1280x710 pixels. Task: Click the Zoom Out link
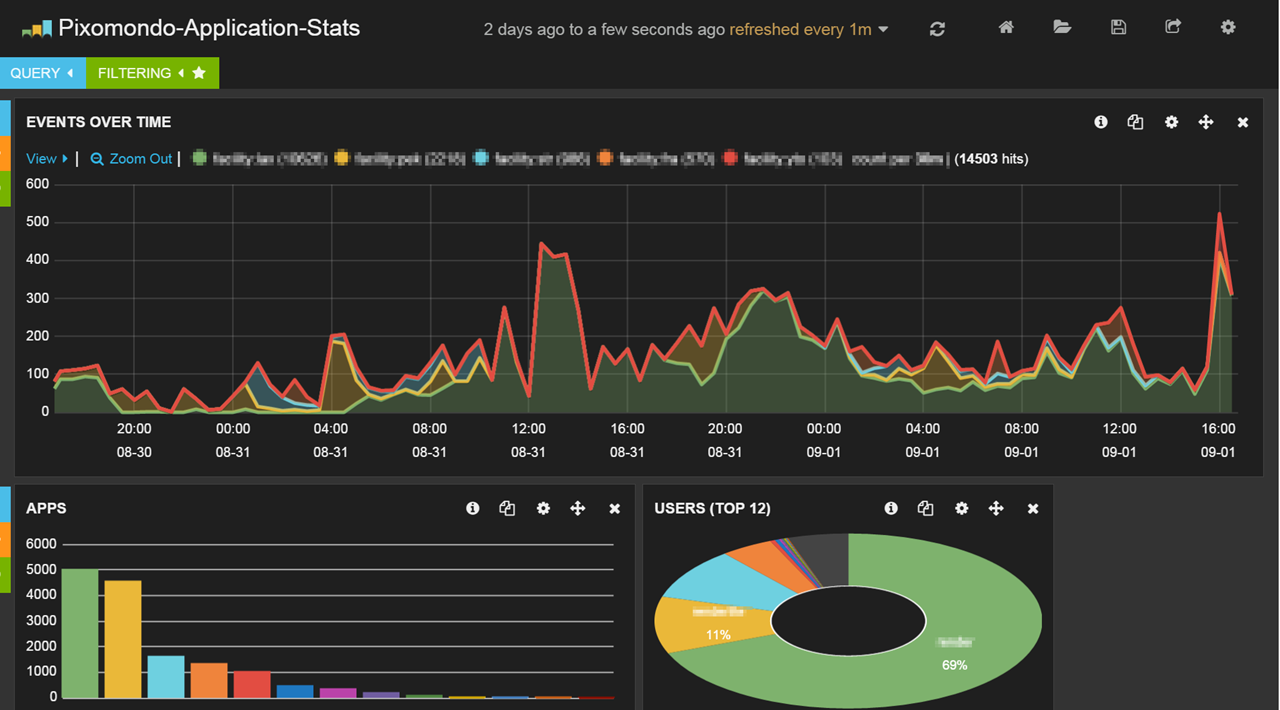pos(131,159)
